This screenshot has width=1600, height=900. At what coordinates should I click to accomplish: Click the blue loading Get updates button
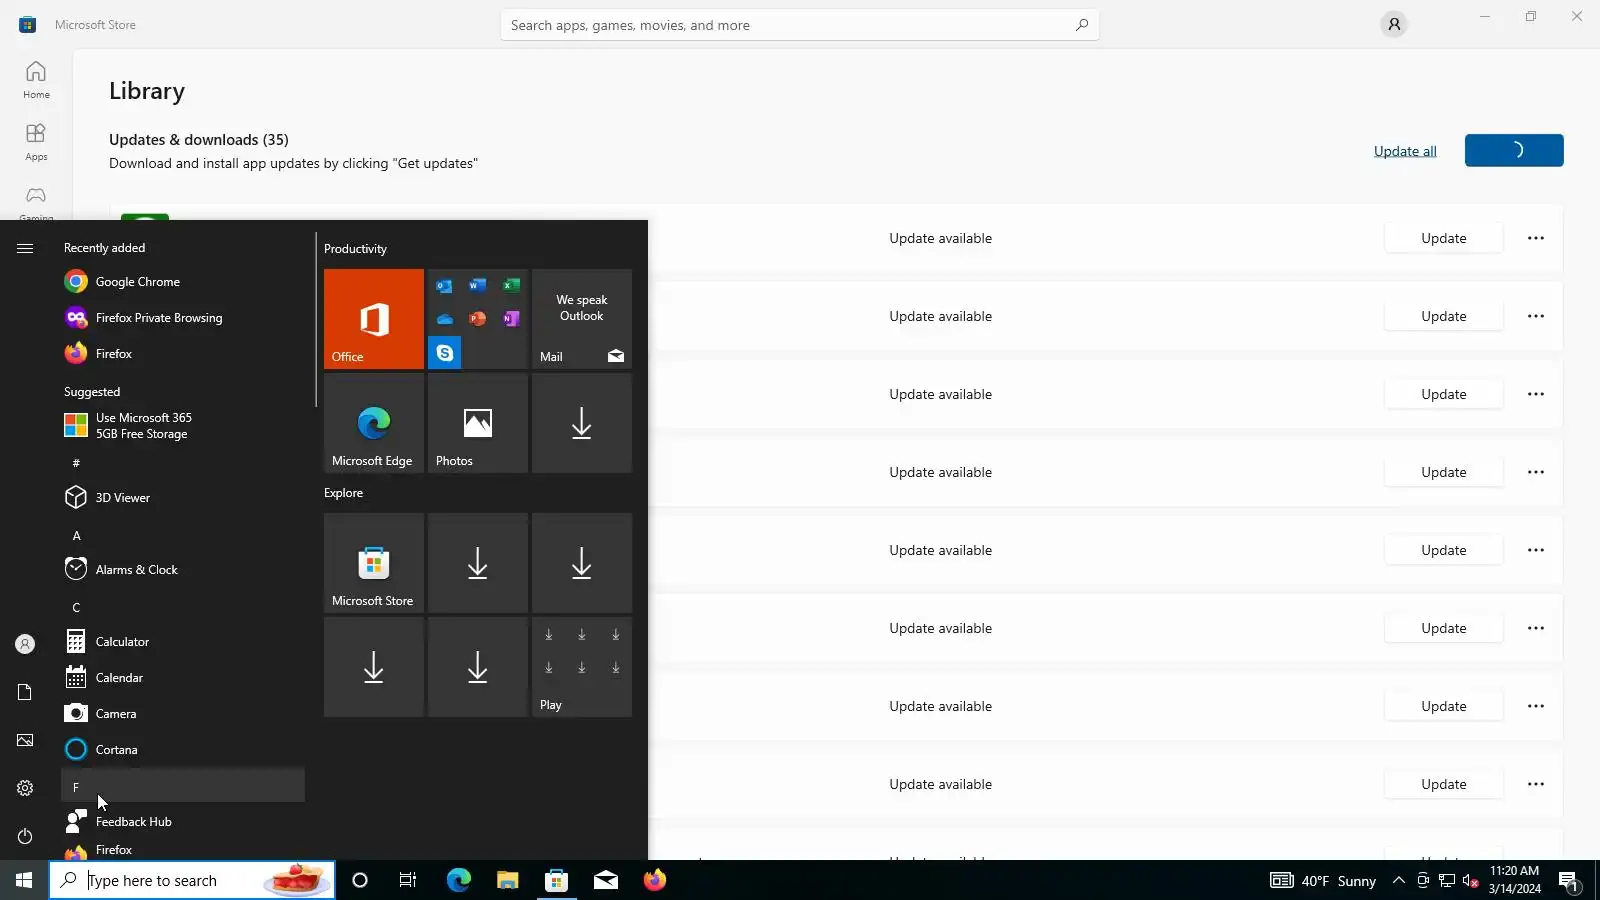pos(1514,151)
